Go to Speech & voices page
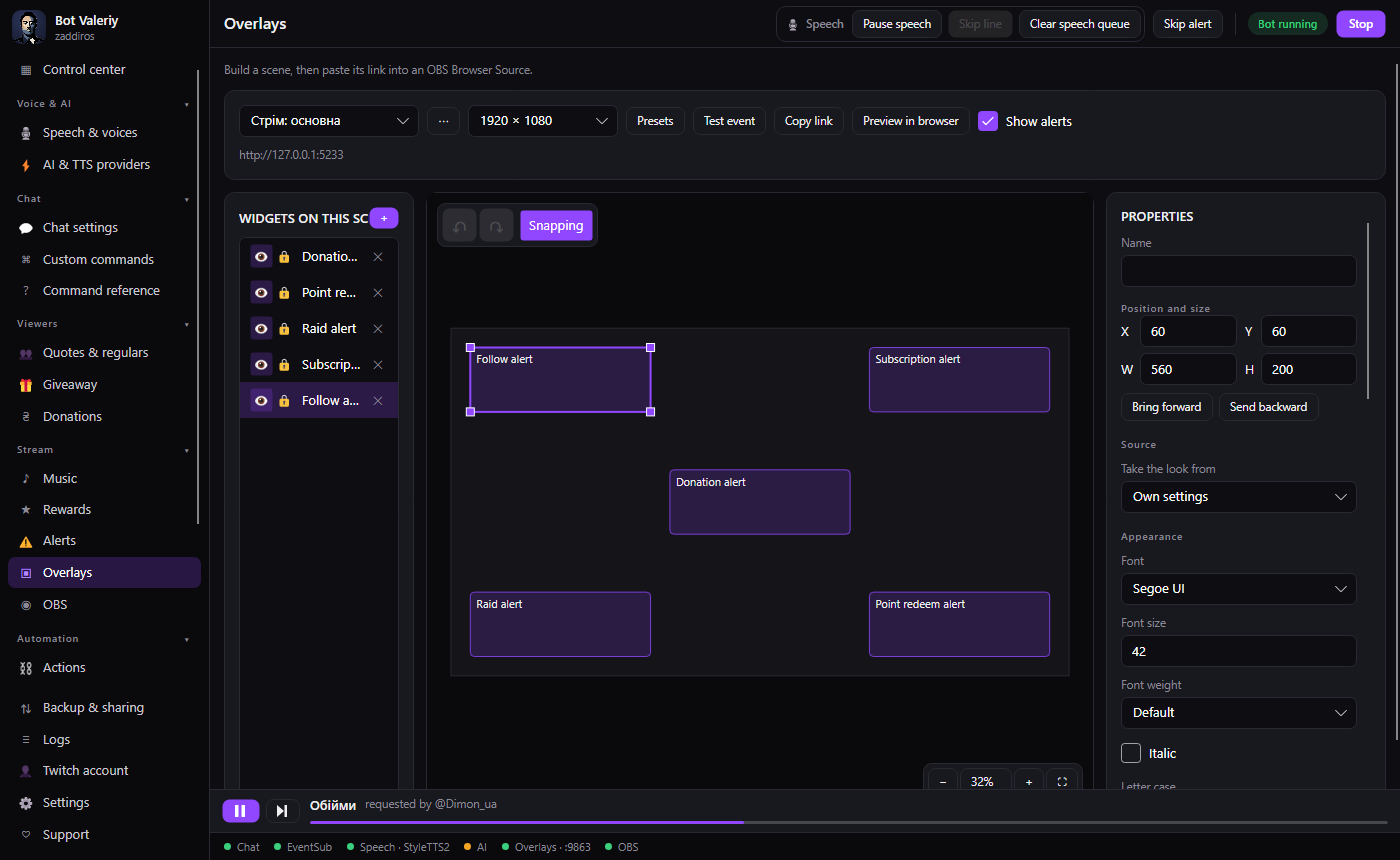1400x860 pixels. pyautogui.click(x=104, y=133)
